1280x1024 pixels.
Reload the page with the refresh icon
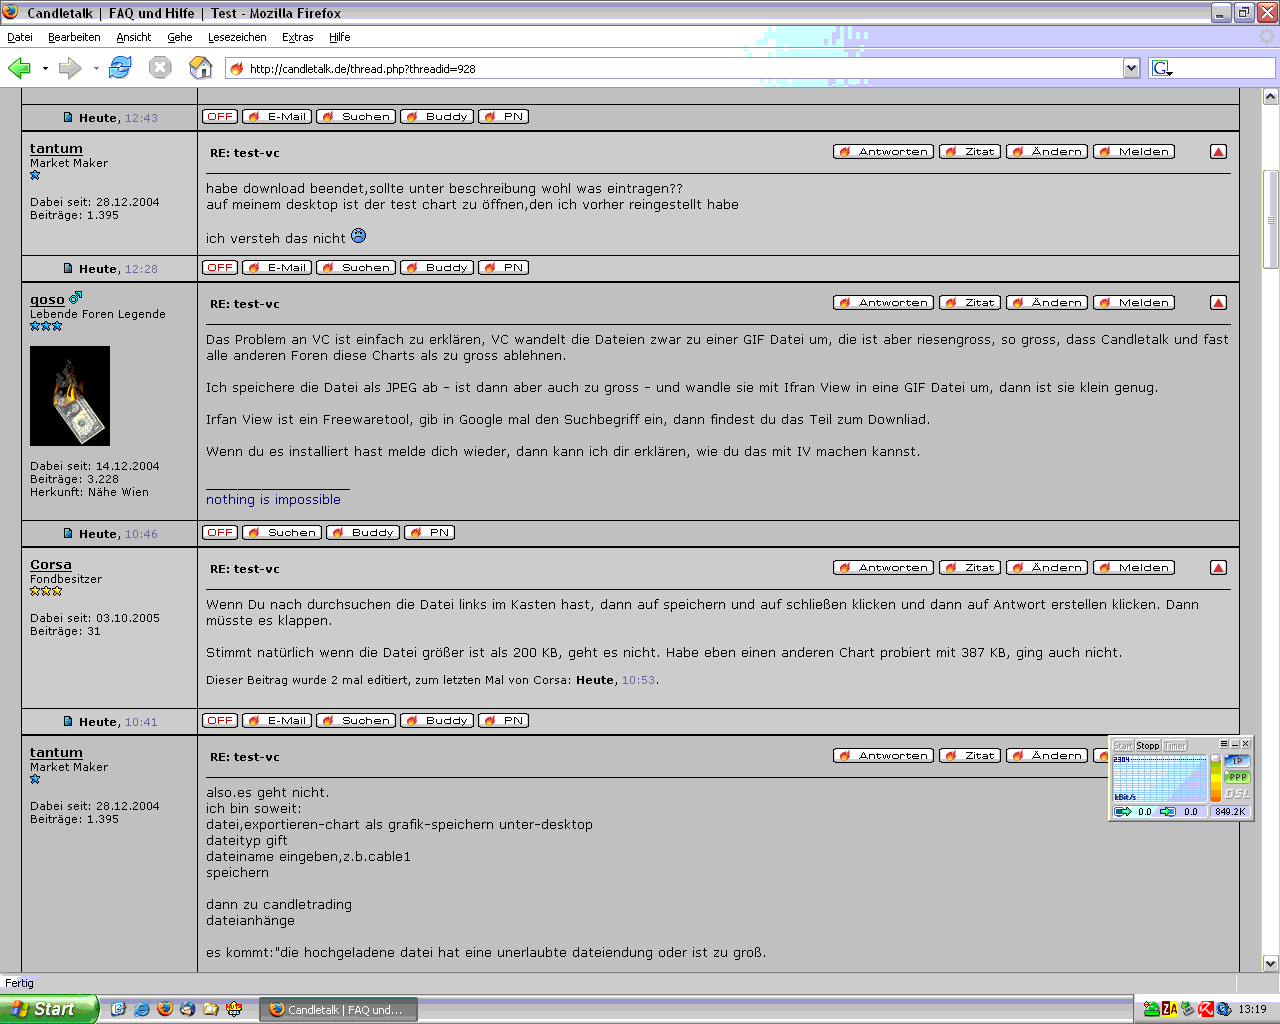[x=121, y=68]
